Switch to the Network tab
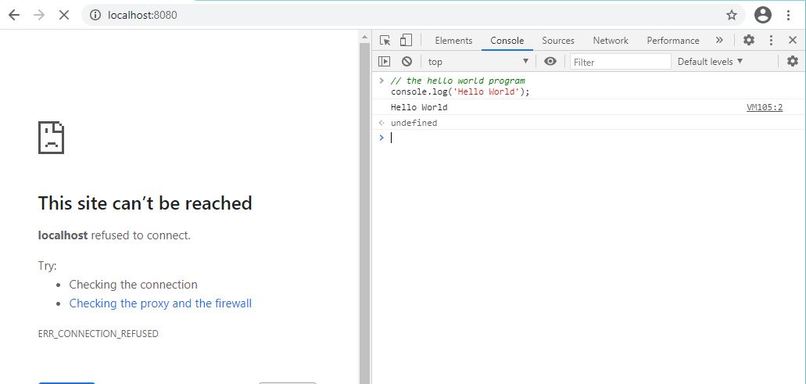 (x=611, y=41)
